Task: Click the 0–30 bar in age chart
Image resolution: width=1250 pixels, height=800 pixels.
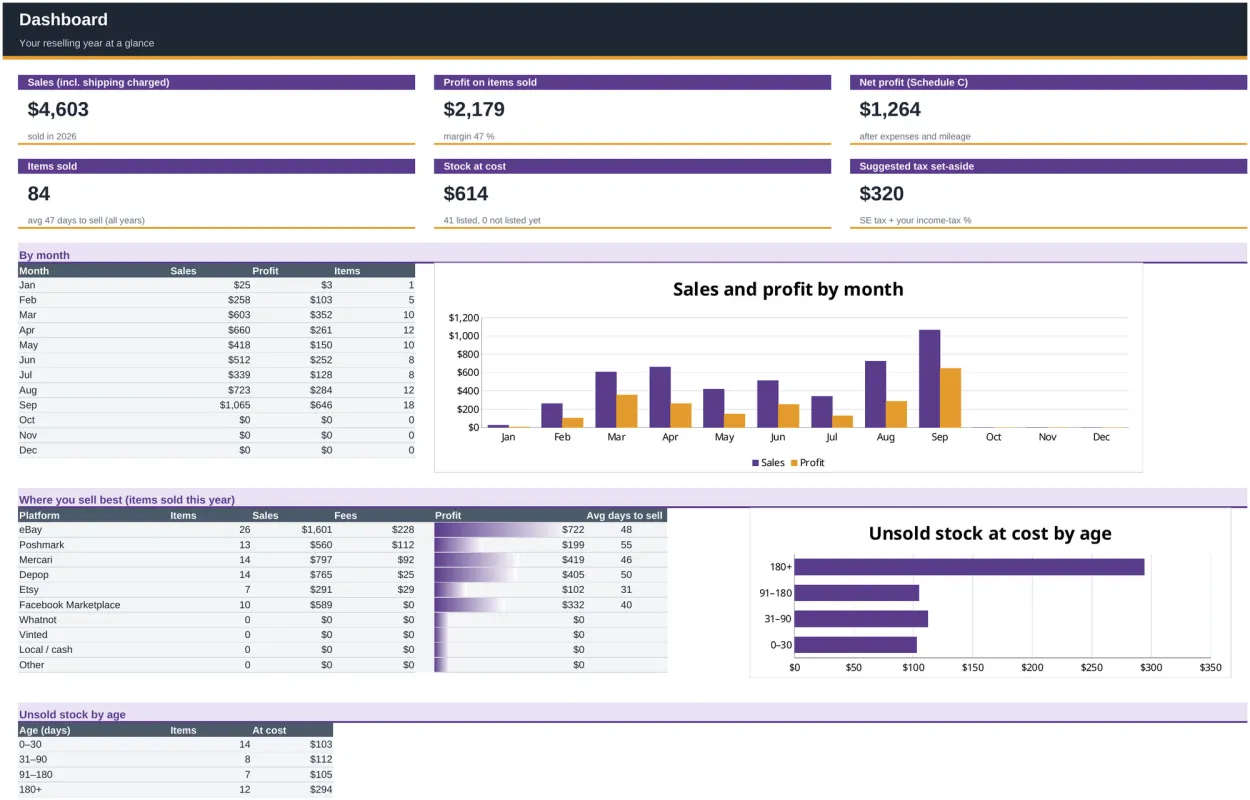Action: pyautogui.click(x=855, y=645)
